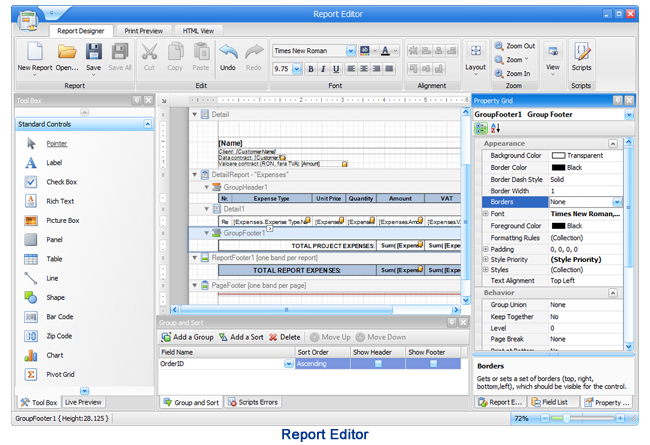Open the Report Explorer tab
650x445 pixels.
coord(500,402)
